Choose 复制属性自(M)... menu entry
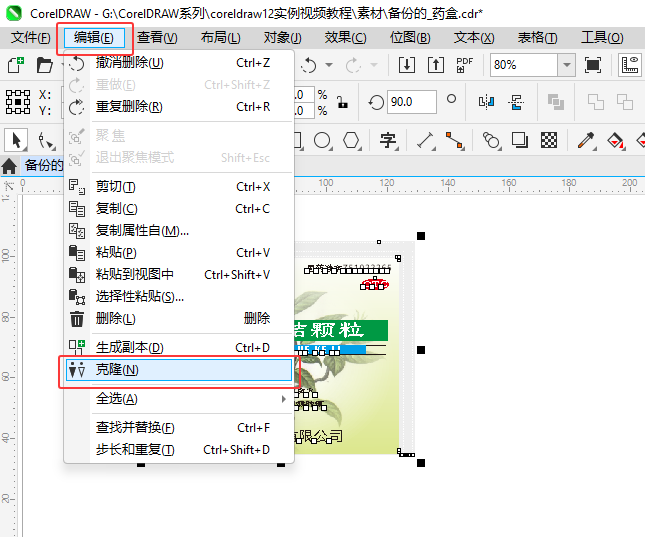The height and width of the screenshot is (537, 645). (x=179, y=231)
